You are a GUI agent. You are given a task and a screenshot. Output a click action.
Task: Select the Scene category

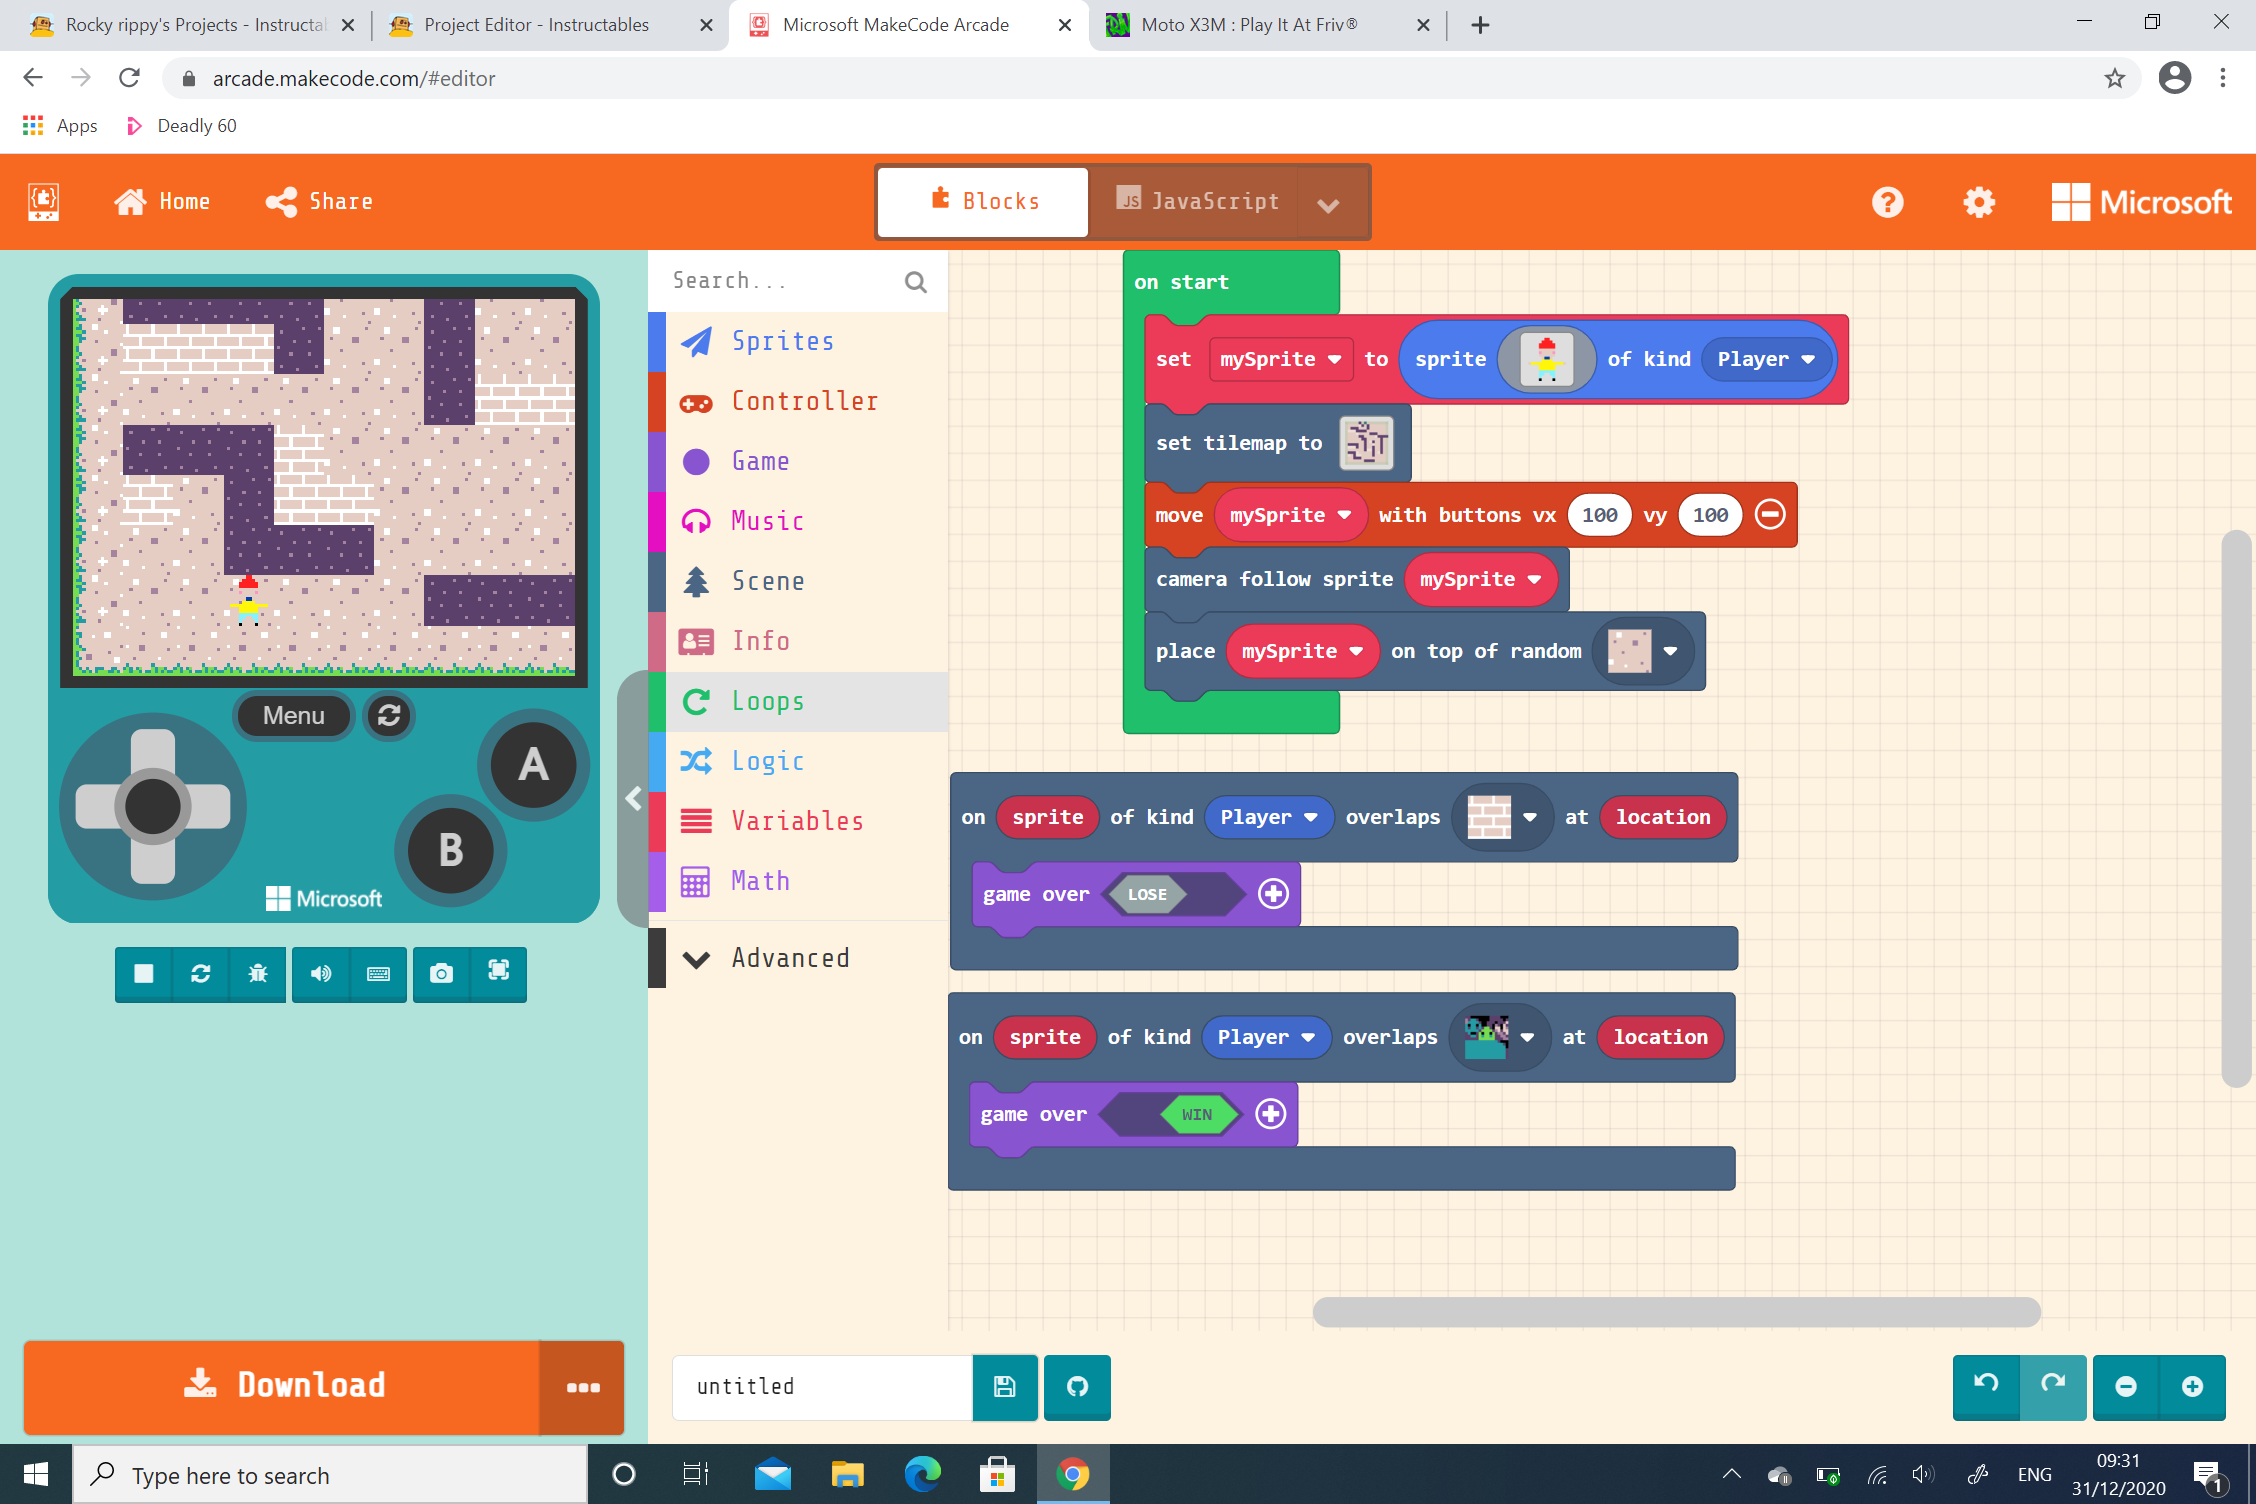[x=768, y=581]
